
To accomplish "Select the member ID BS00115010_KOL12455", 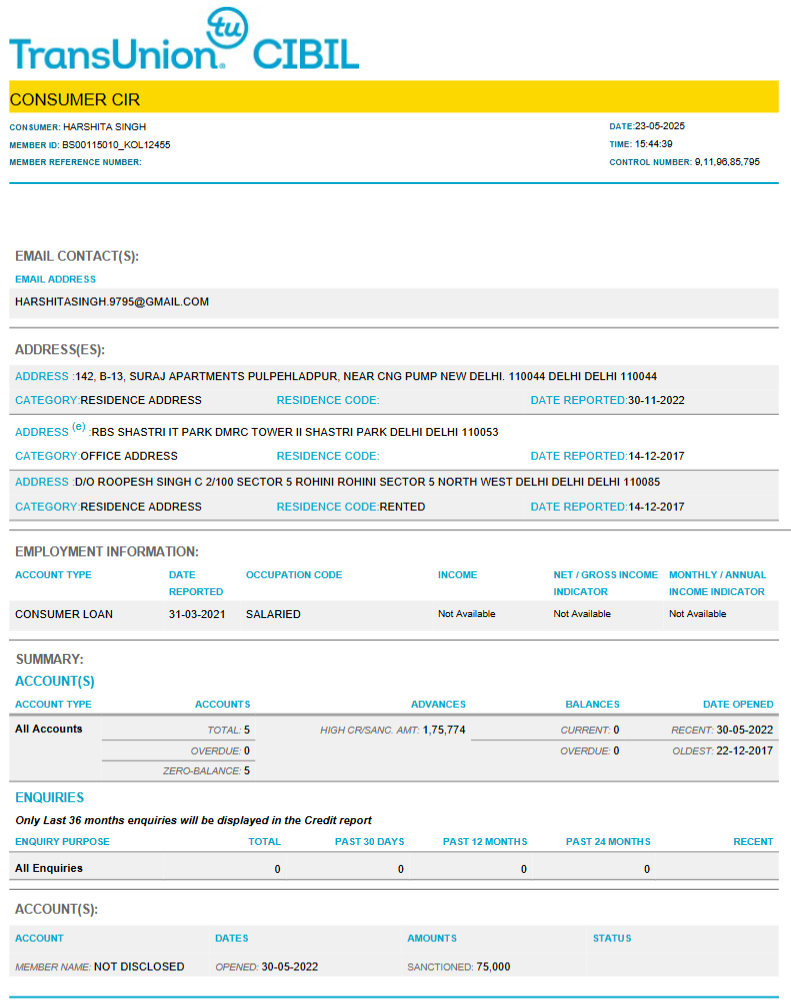I will (116, 145).
